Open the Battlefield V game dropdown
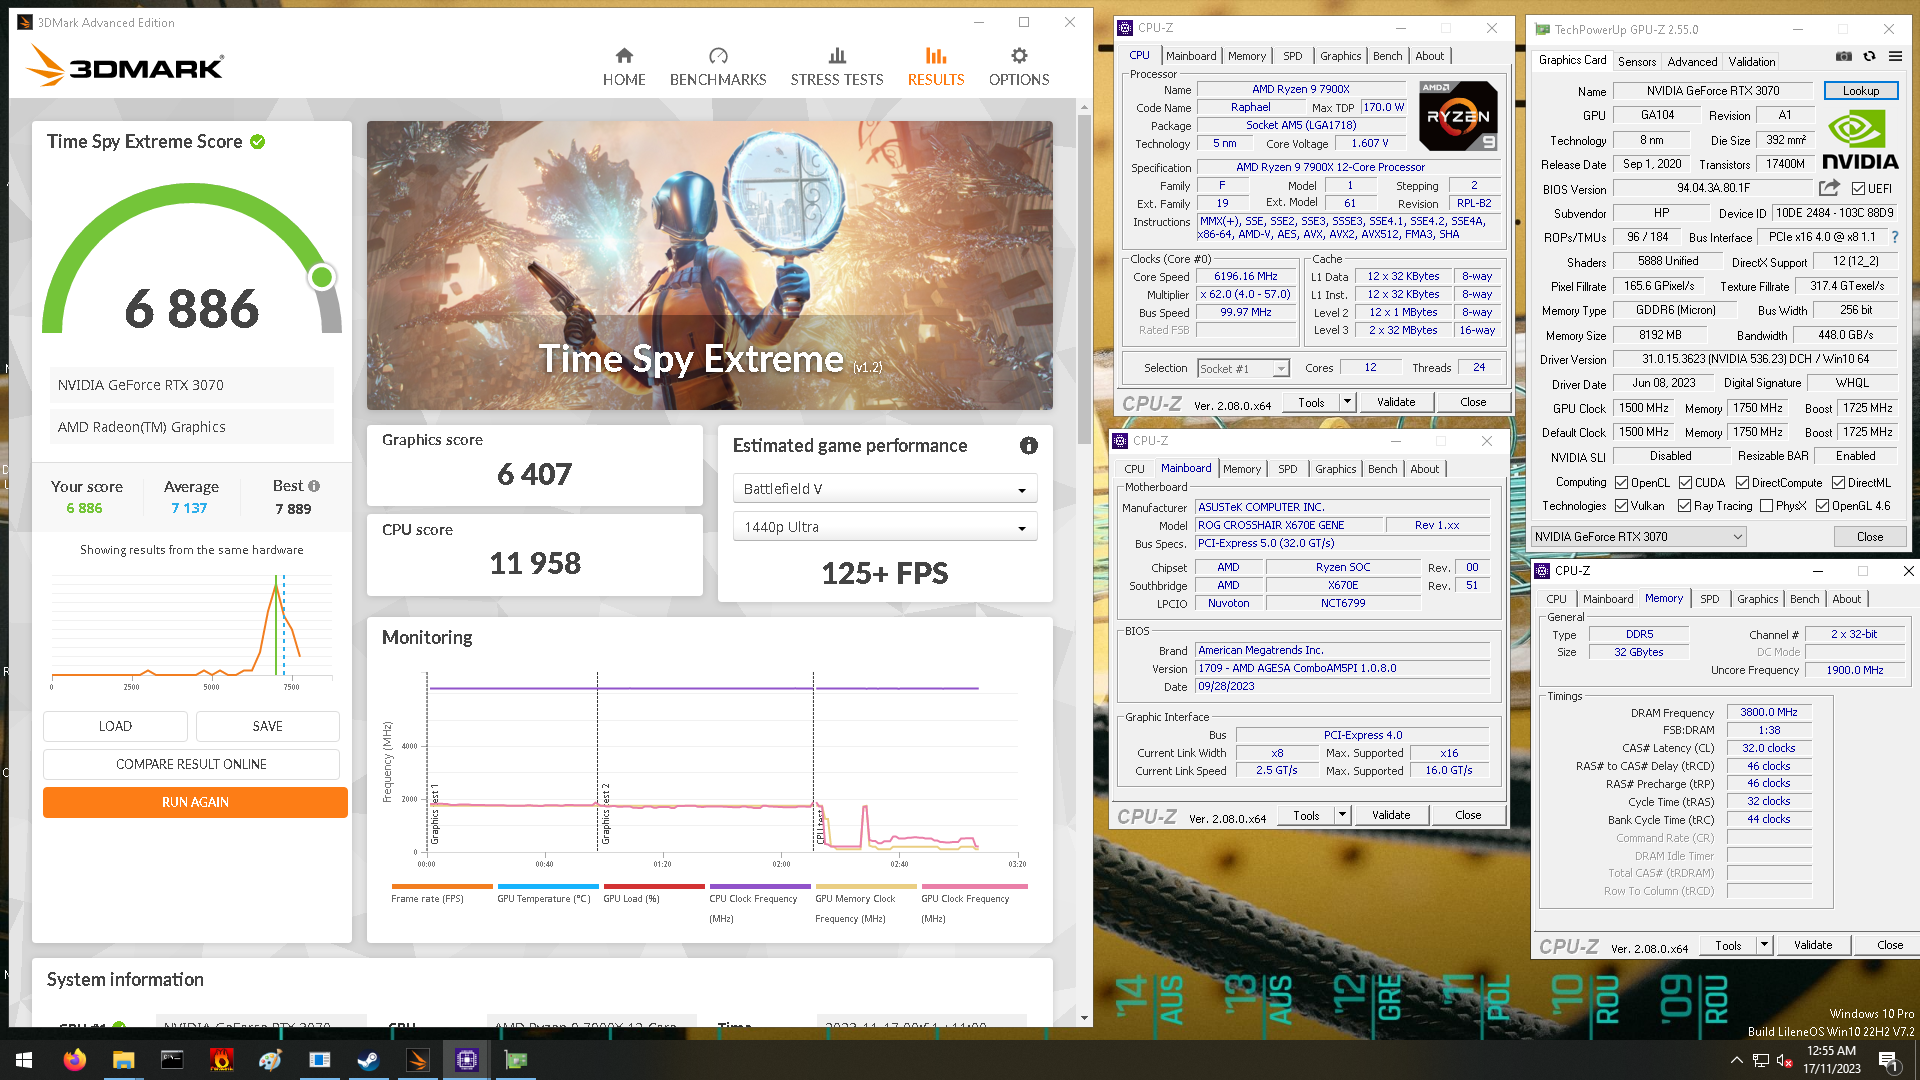Screen dimensions: 1920x1080 pos(885,489)
